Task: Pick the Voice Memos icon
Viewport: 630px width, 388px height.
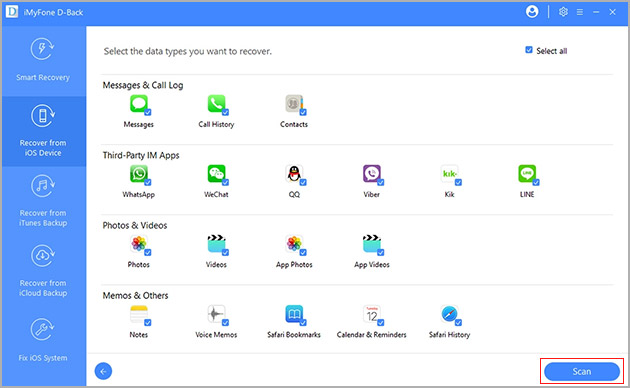Action: [x=216, y=314]
